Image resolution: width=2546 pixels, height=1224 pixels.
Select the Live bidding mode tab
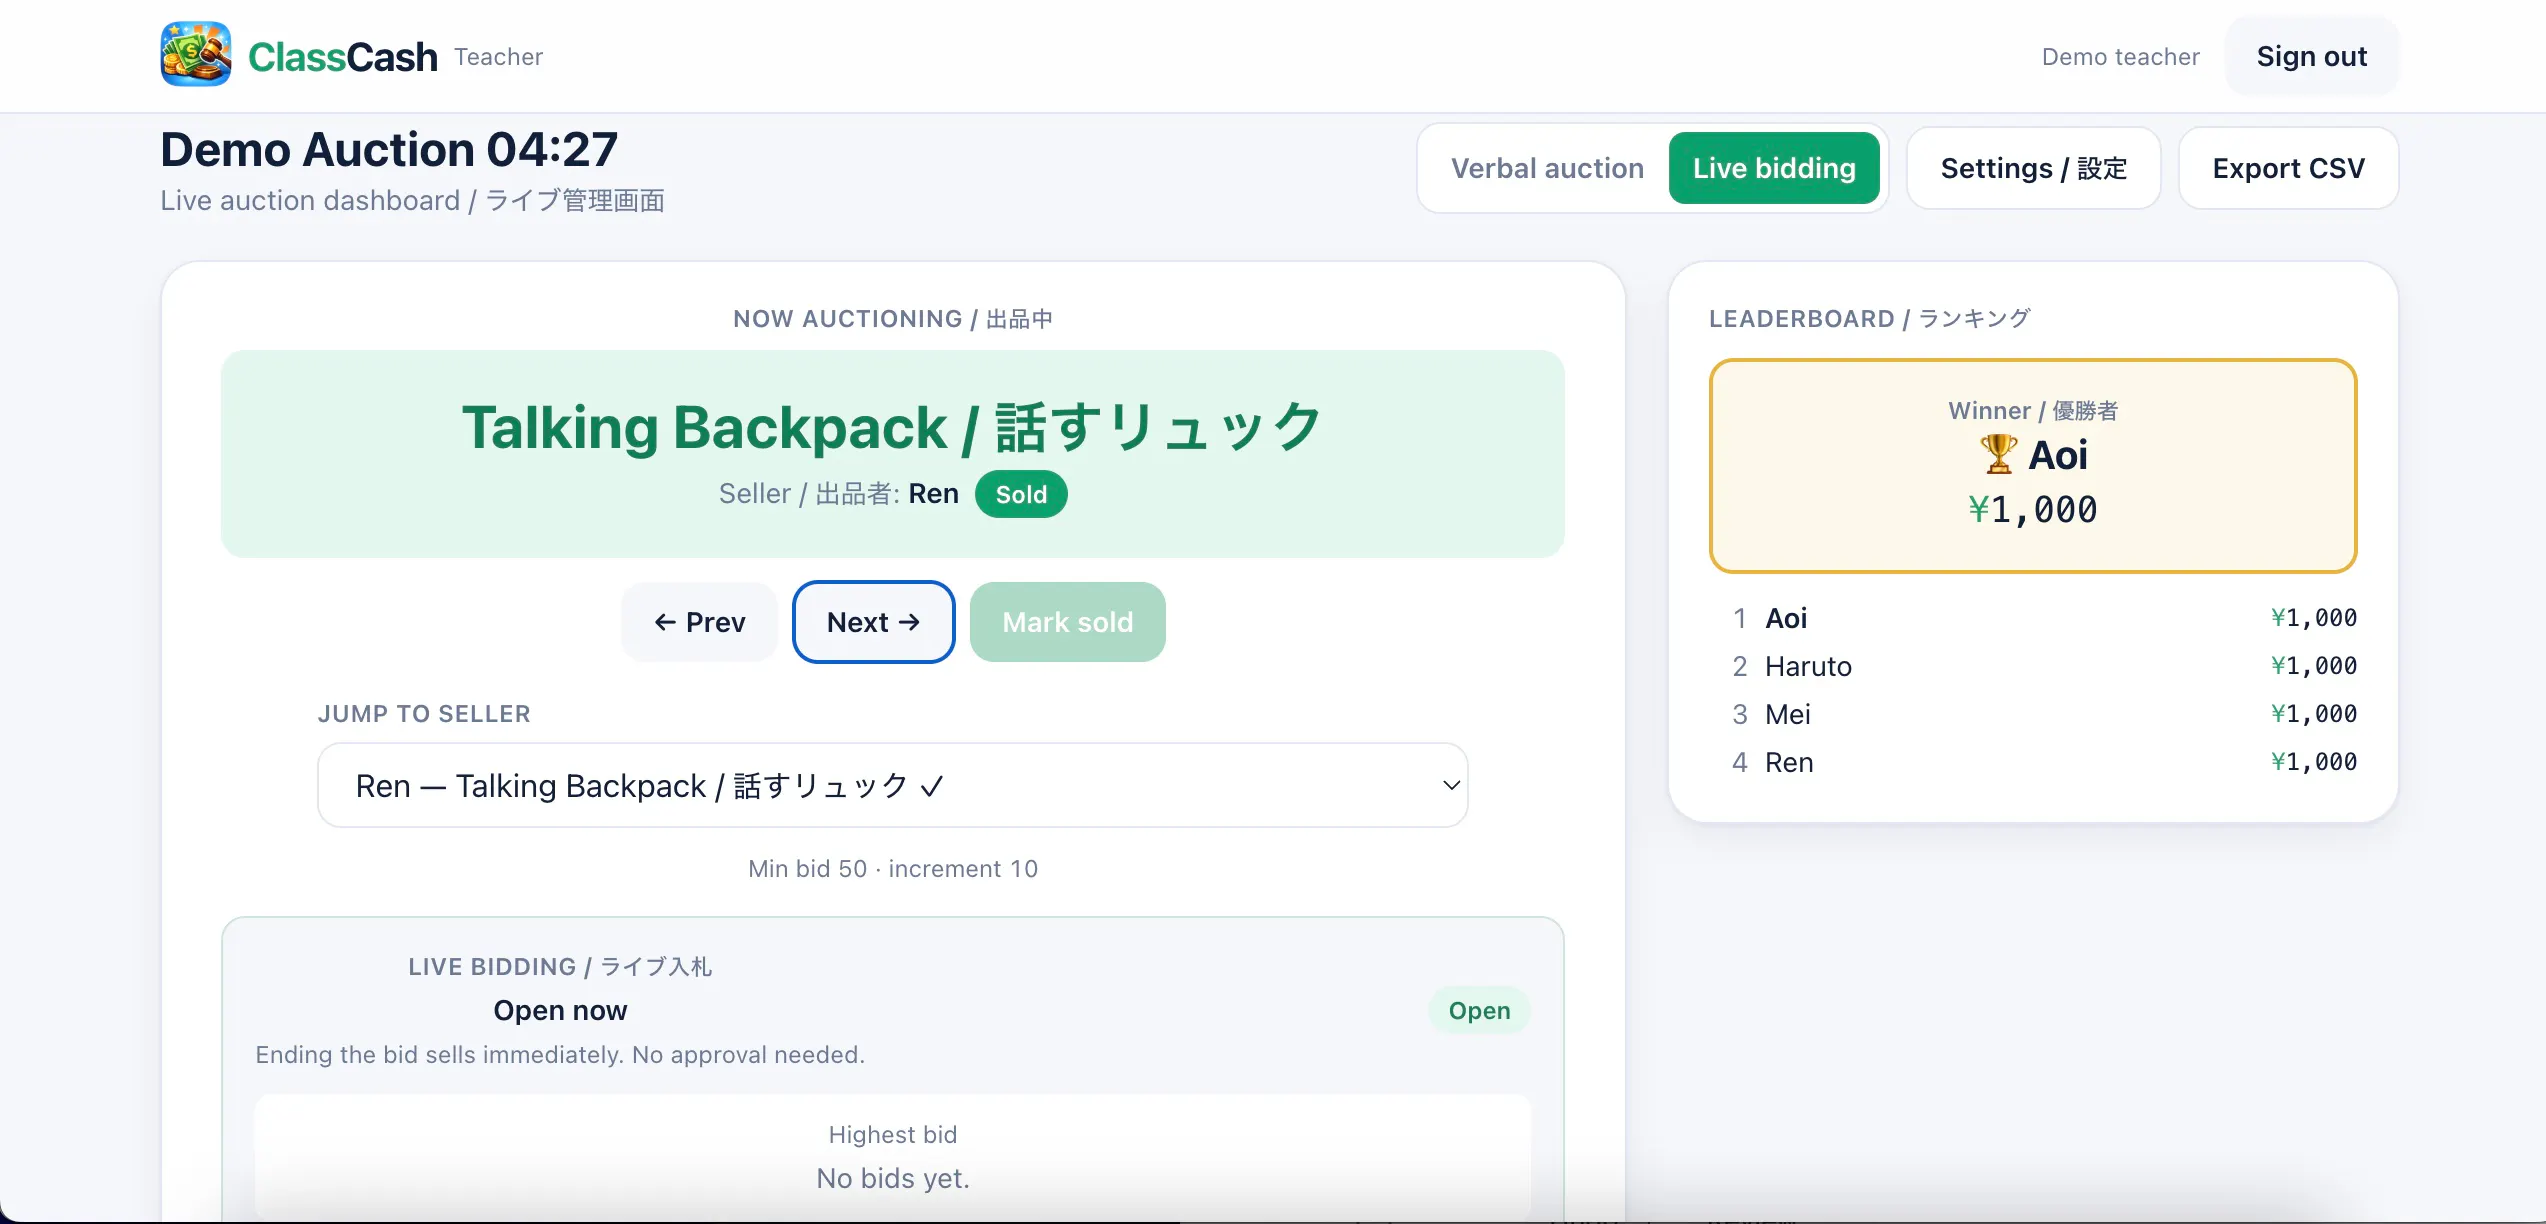point(1774,168)
